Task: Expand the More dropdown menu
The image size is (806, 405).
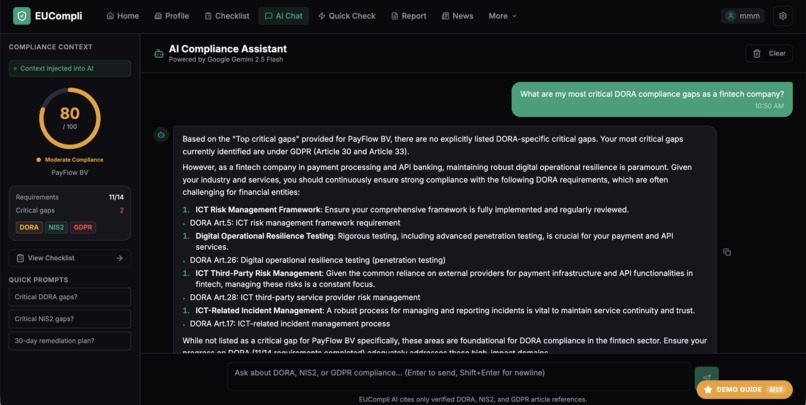Action: [x=502, y=16]
